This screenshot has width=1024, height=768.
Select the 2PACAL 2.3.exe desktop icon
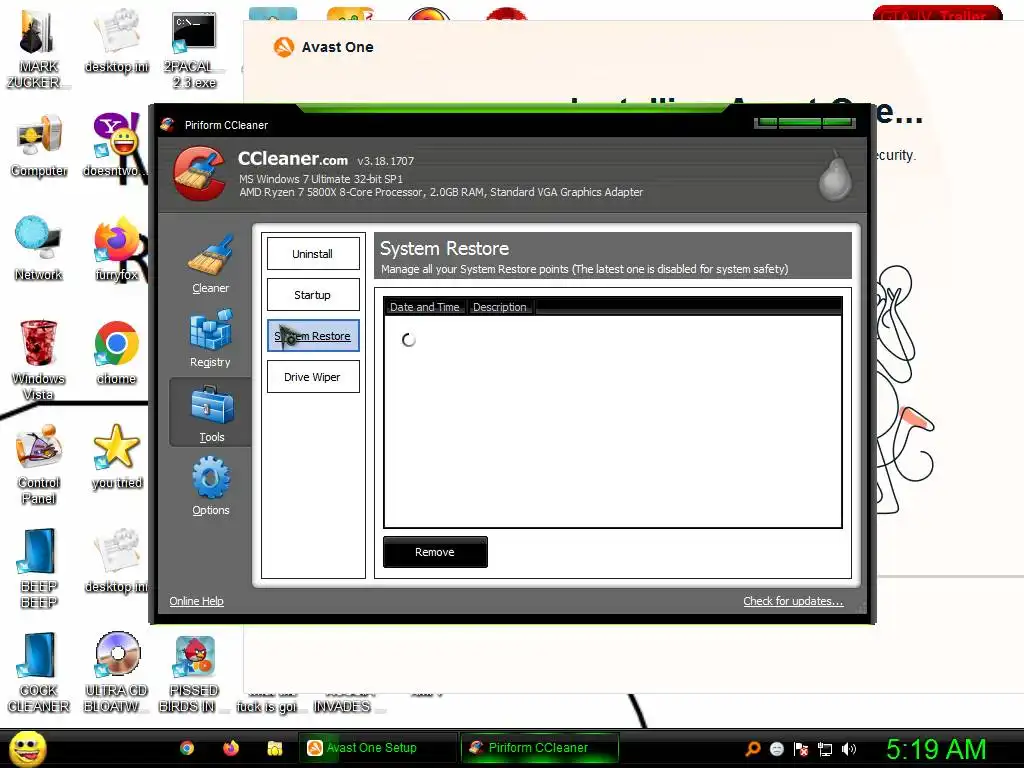pos(194,49)
